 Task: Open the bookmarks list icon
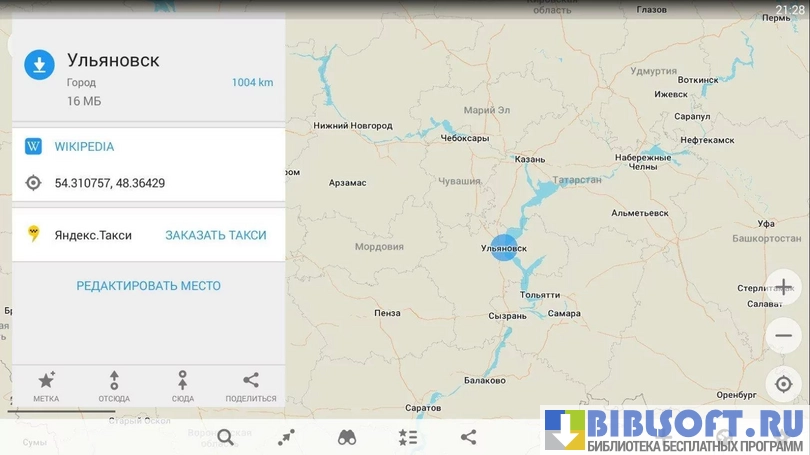[408, 436]
